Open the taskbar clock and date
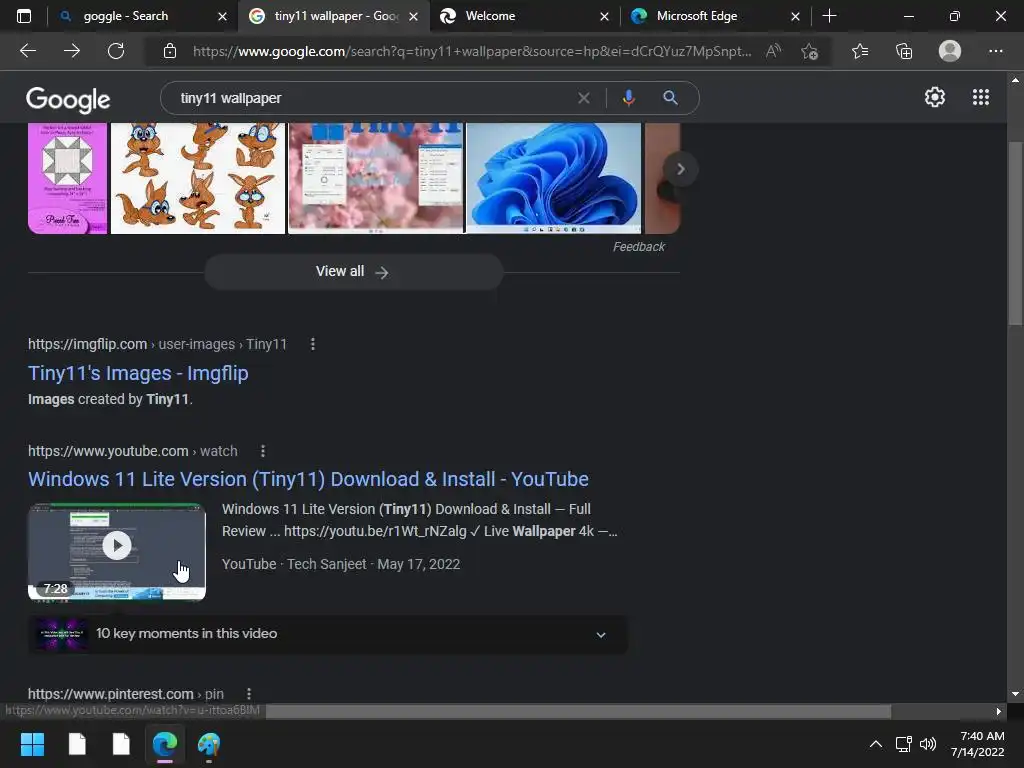 (x=978, y=744)
